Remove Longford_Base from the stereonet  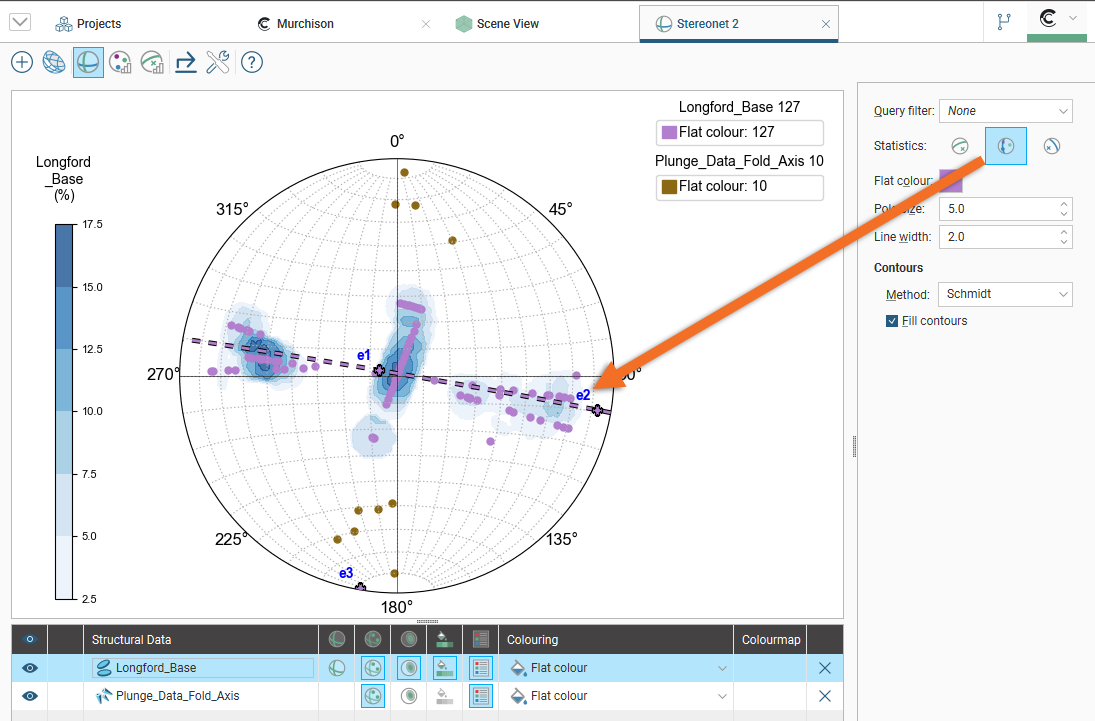pyautogui.click(x=825, y=668)
